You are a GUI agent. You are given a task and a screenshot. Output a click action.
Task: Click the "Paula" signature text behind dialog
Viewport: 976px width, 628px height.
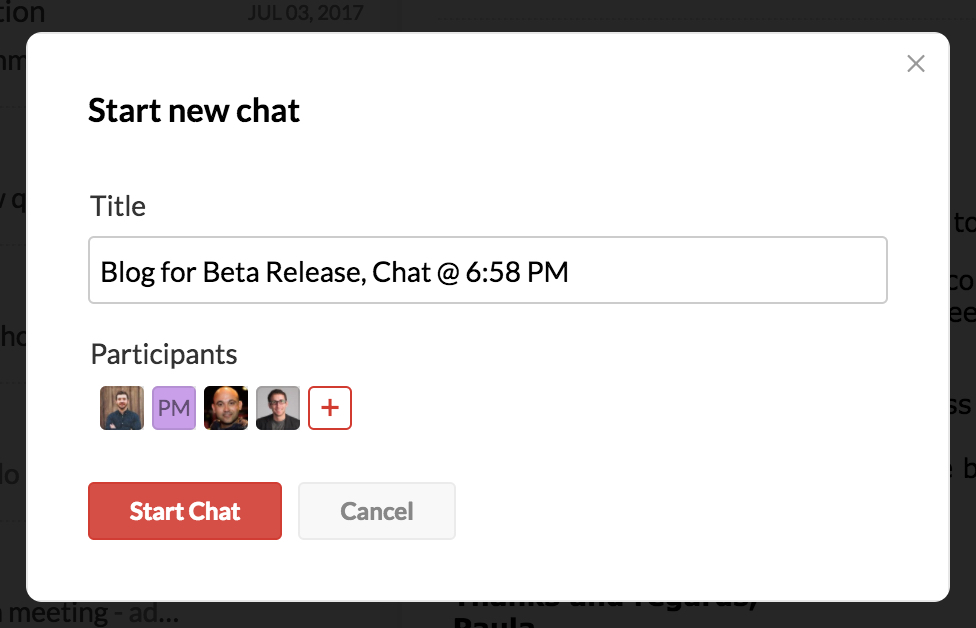coord(494,622)
